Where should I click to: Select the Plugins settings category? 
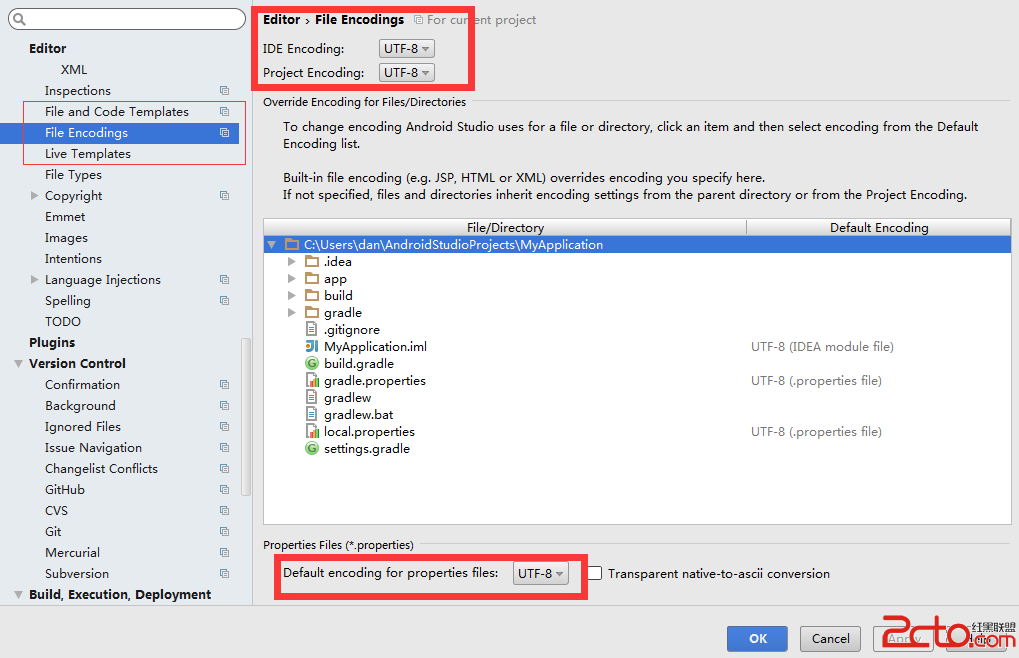(x=52, y=342)
